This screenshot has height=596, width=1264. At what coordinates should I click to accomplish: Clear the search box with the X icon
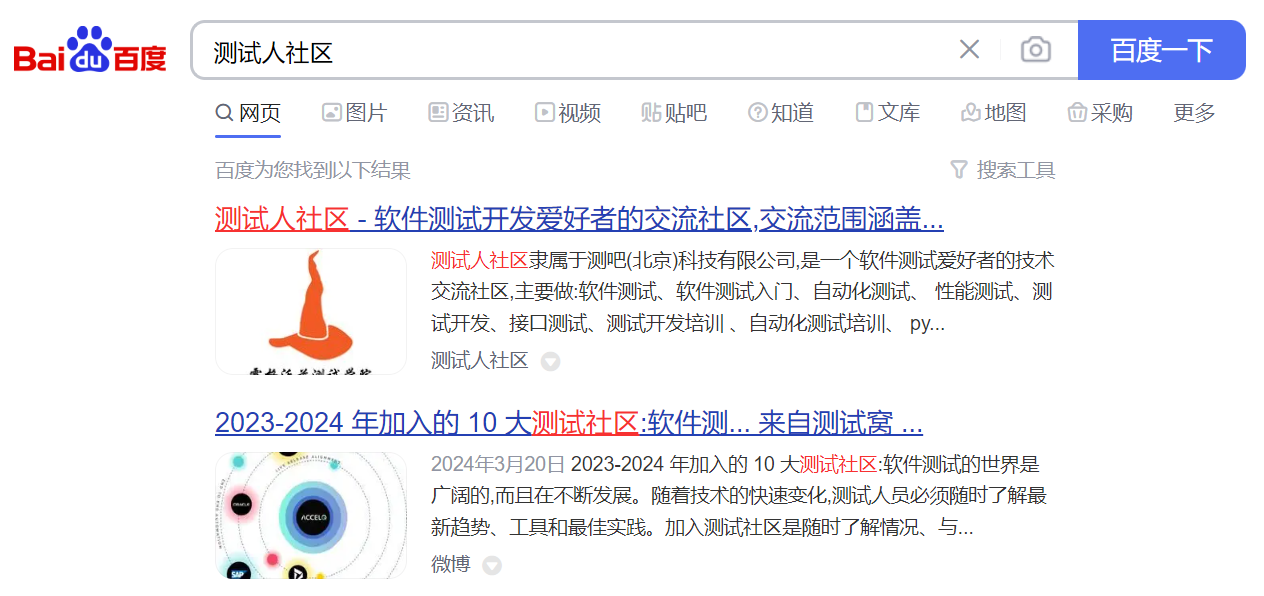(x=969, y=50)
